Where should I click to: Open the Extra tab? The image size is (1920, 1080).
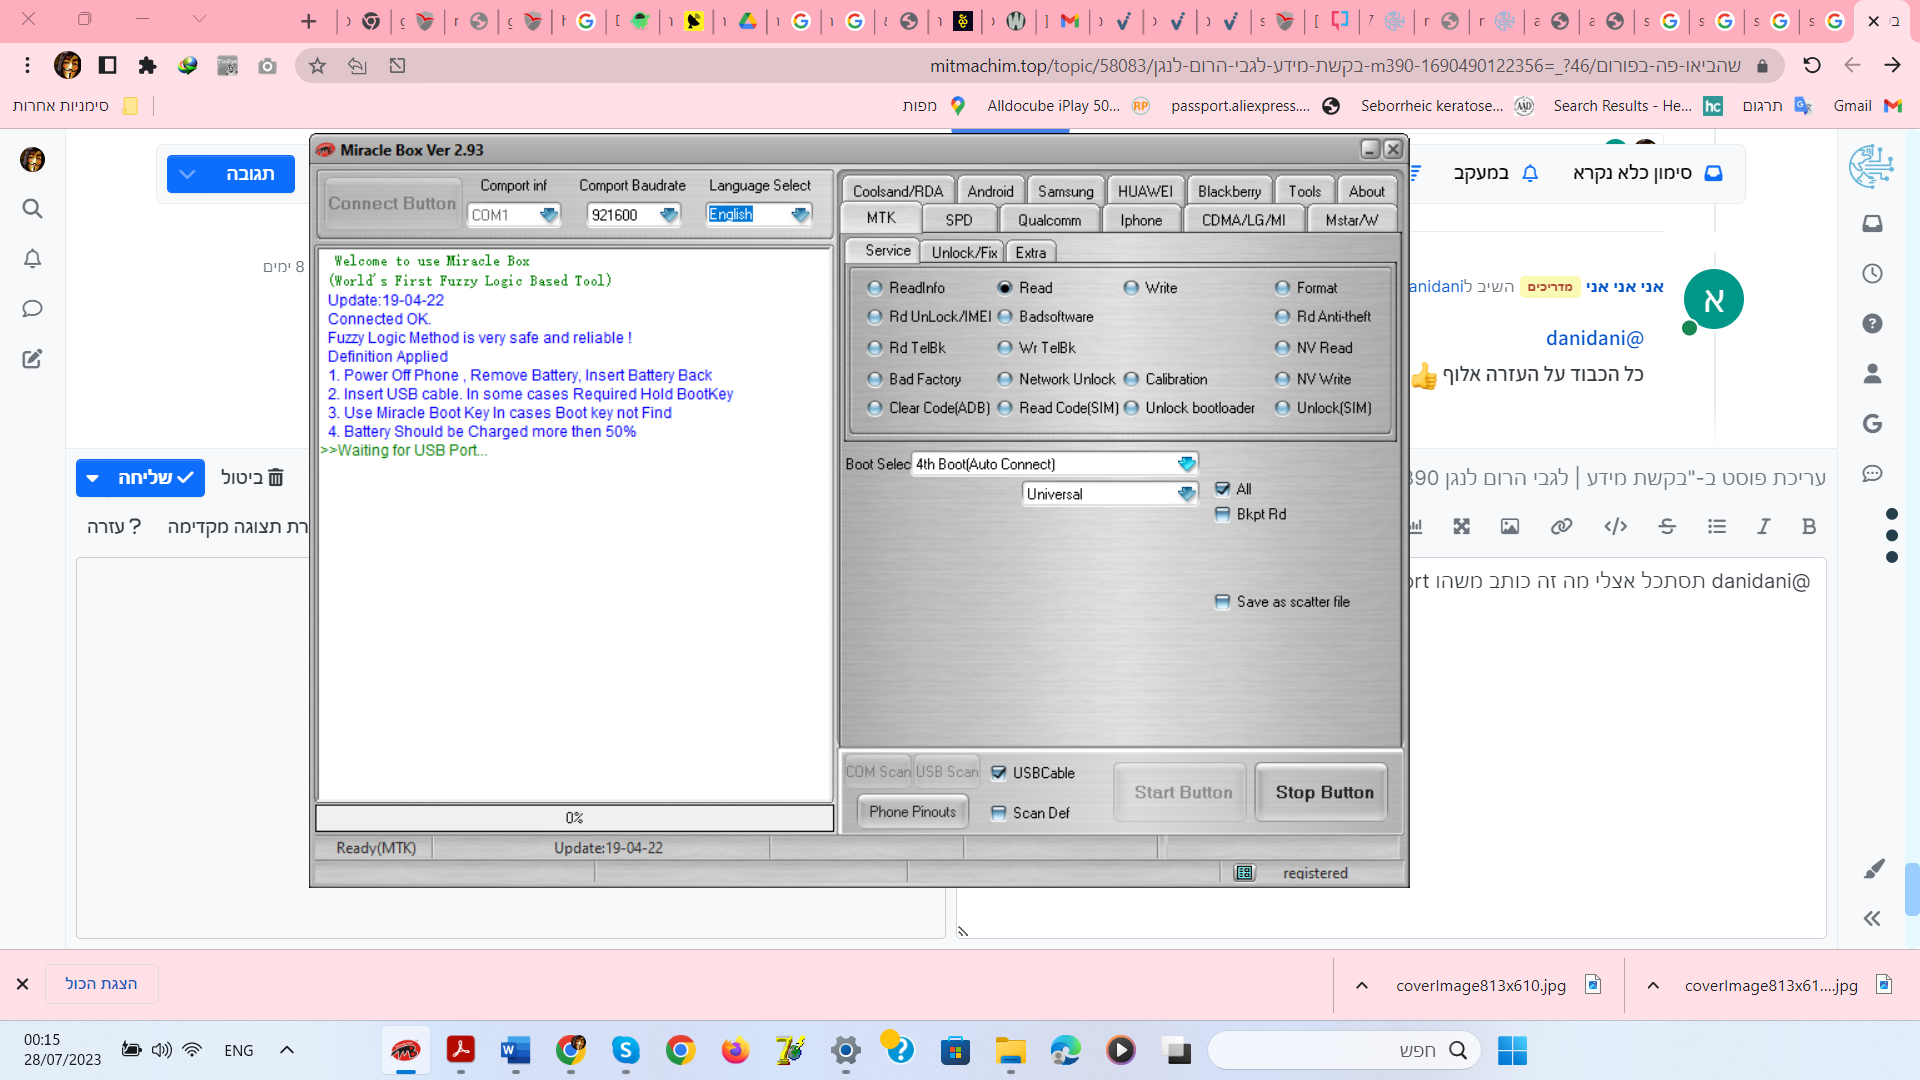tap(1031, 253)
